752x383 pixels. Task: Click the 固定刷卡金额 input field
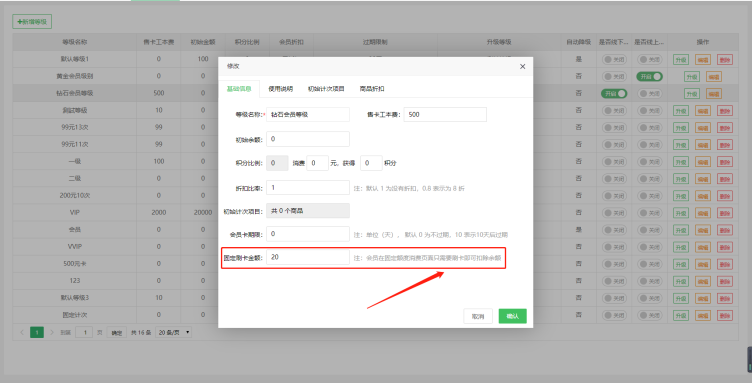tap(308, 257)
